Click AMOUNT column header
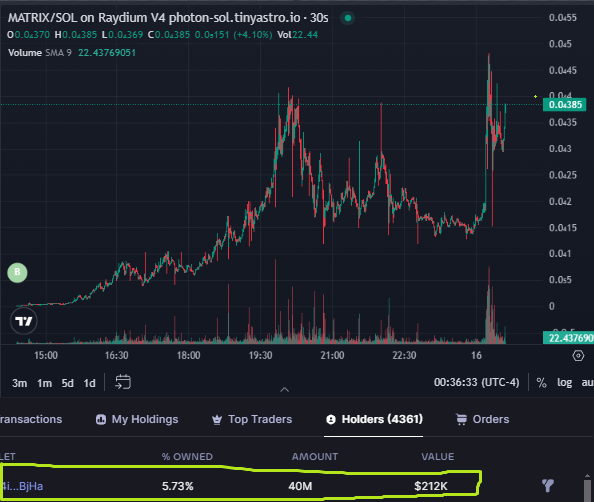The height and width of the screenshot is (502, 594). pos(314,457)
